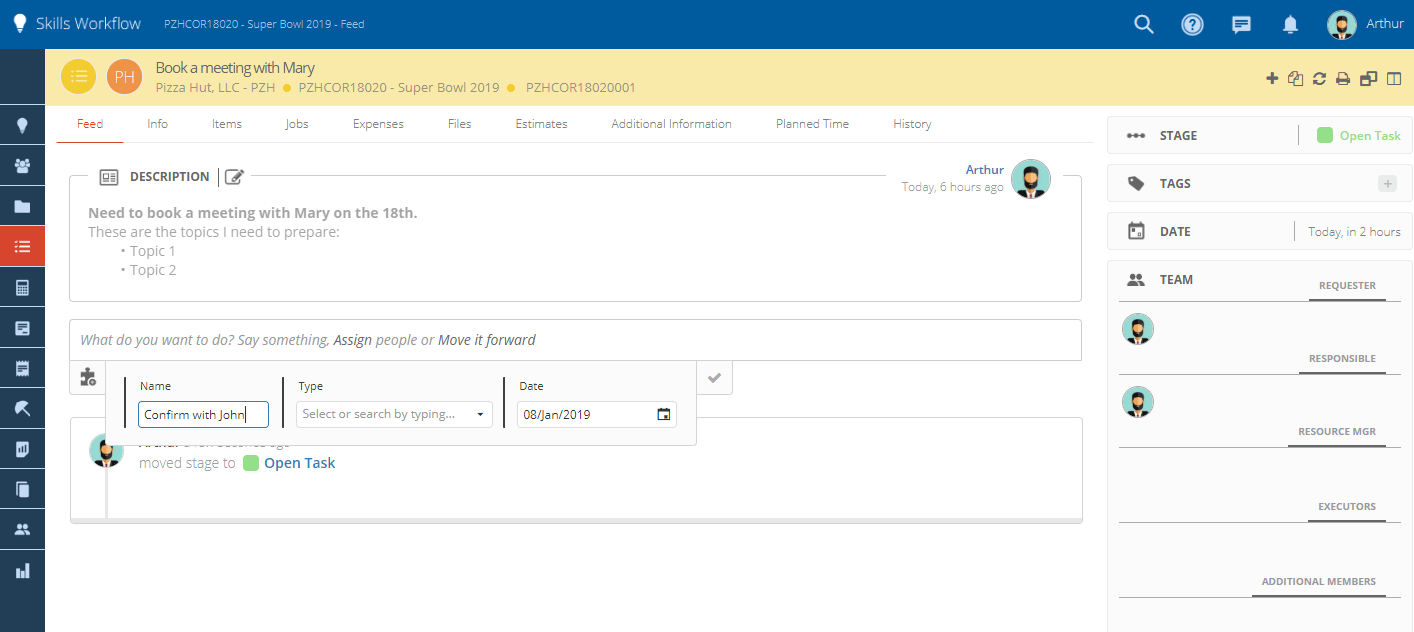Open the date picker calendar icon

click(663, 414)
